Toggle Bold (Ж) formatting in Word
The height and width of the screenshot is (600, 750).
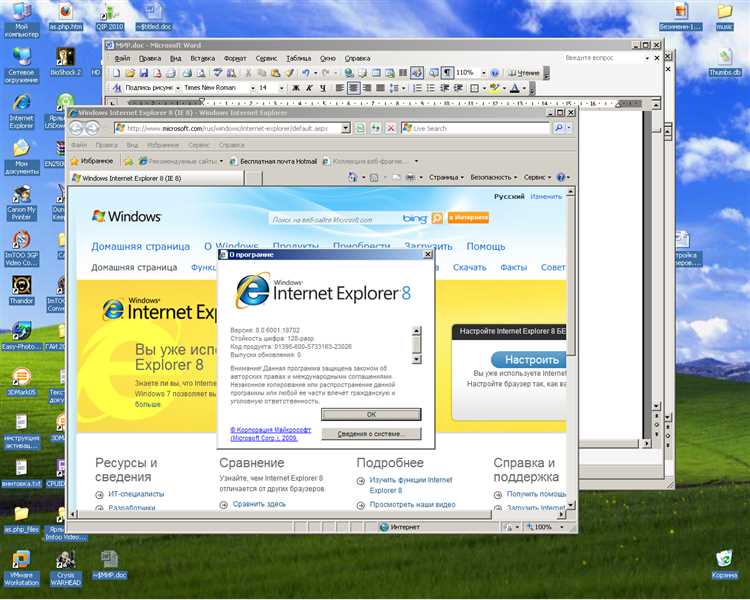(x=296, y=88)
